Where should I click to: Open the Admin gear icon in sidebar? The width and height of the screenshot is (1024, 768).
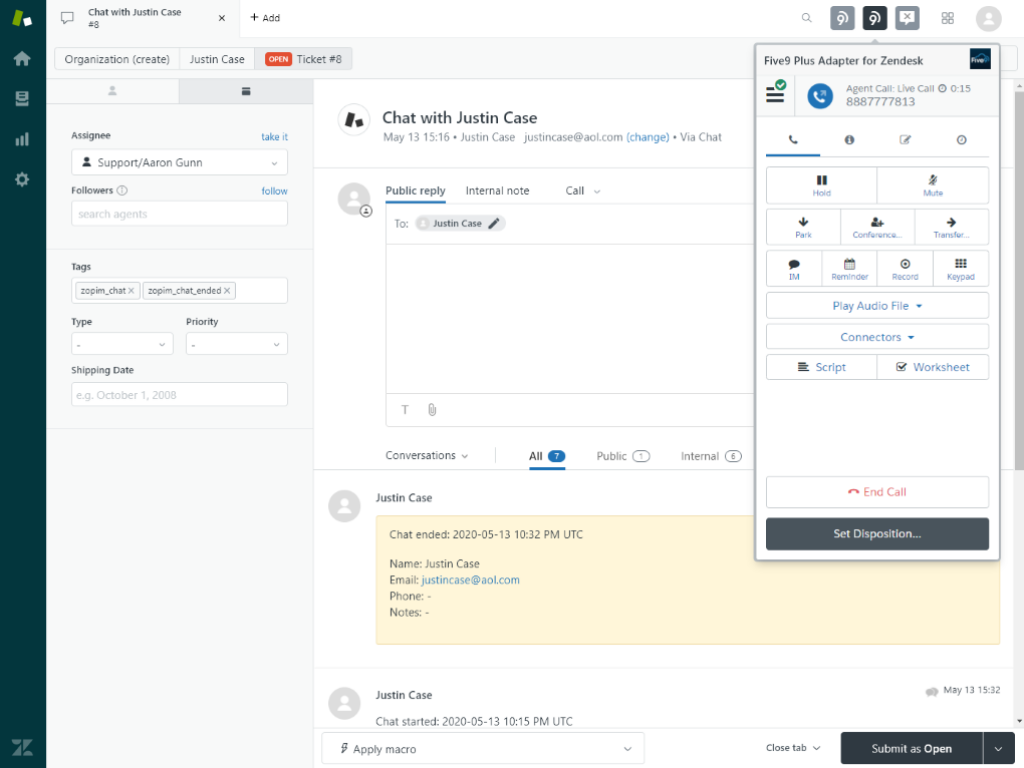pos(22,180)
